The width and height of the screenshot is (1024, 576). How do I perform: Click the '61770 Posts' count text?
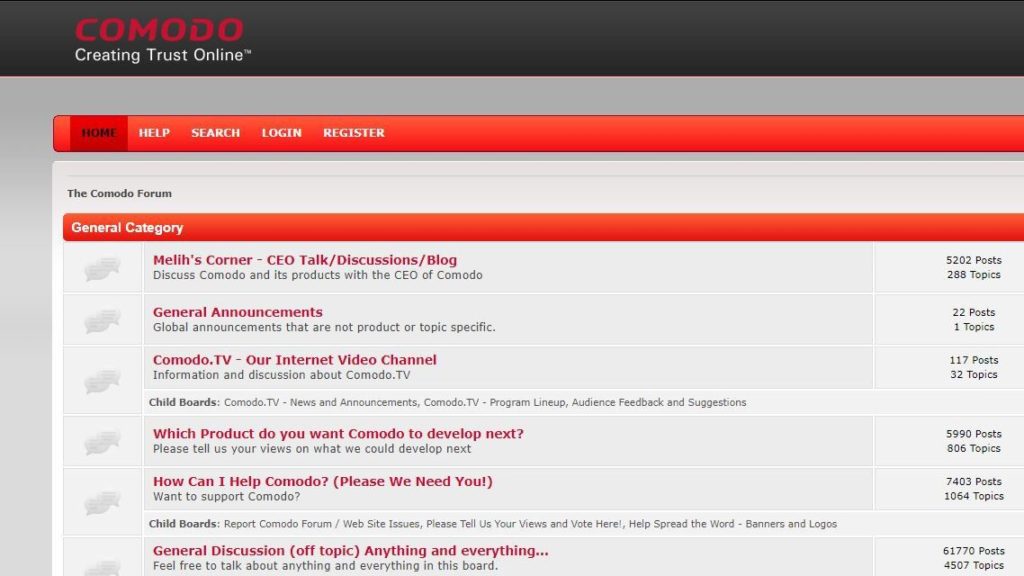click(974, 551)
